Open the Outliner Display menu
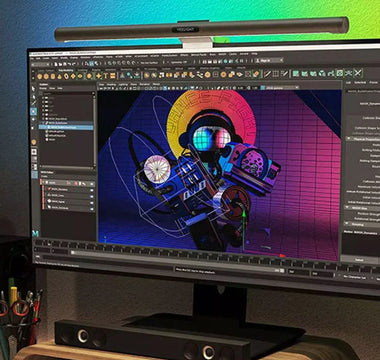The image size is (380, 360). tap(43, 88)
